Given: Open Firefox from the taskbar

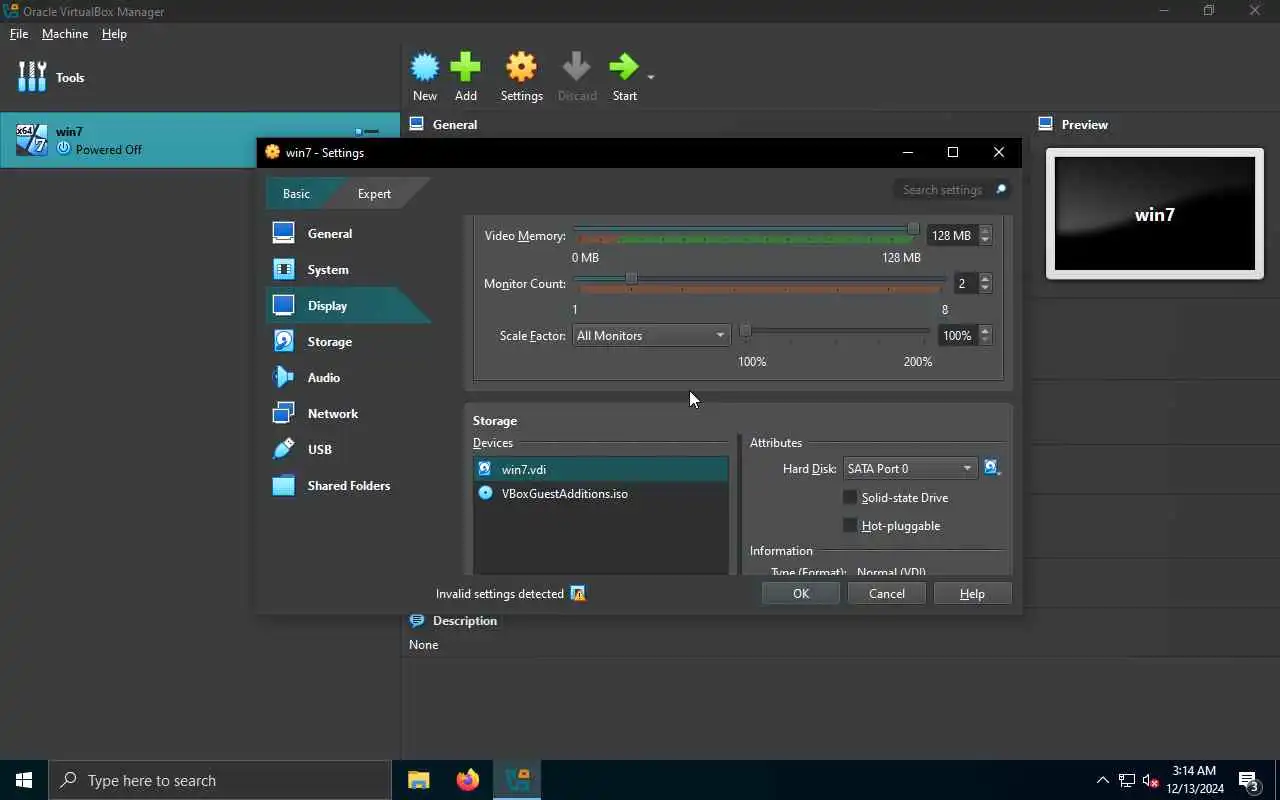Looking at the screenshot, I should point(468,780).
